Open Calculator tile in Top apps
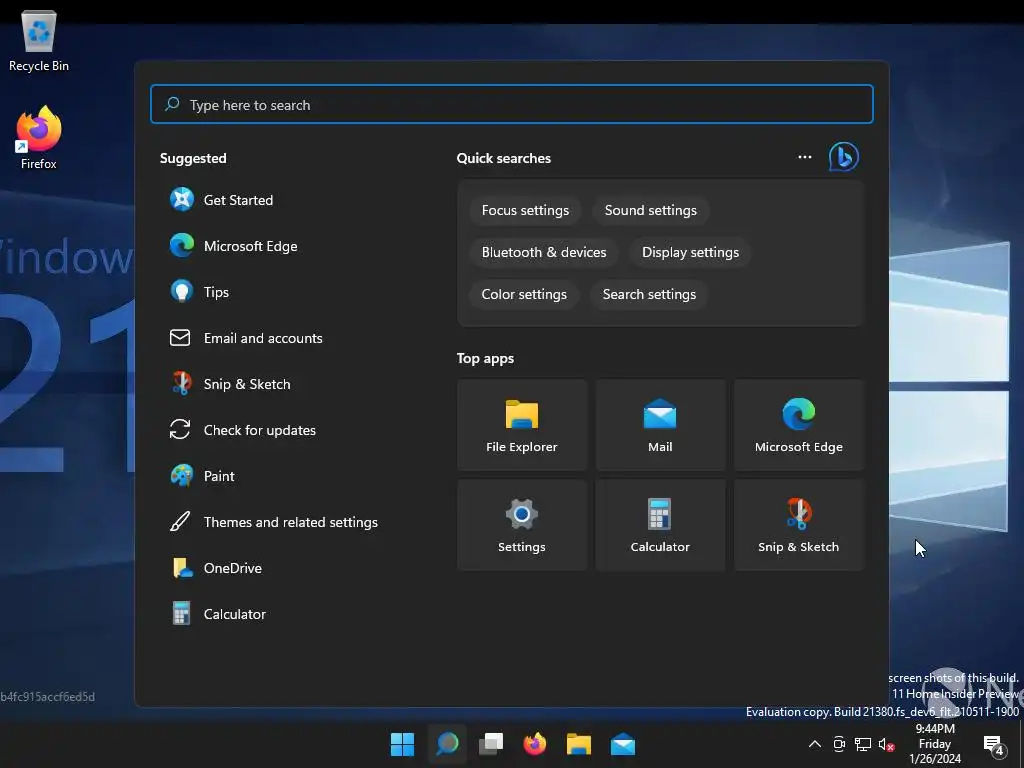Screen dimensions: 1024x768 [660, 525]
